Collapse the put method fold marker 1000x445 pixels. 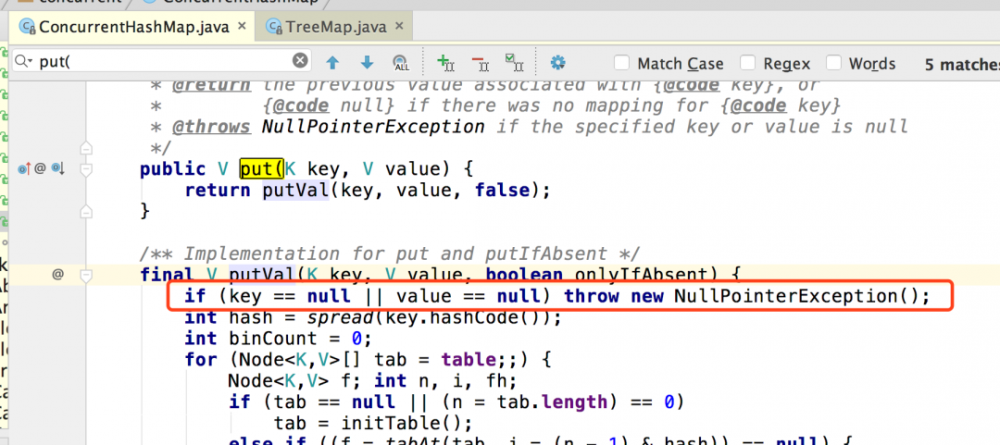point(86,169)
